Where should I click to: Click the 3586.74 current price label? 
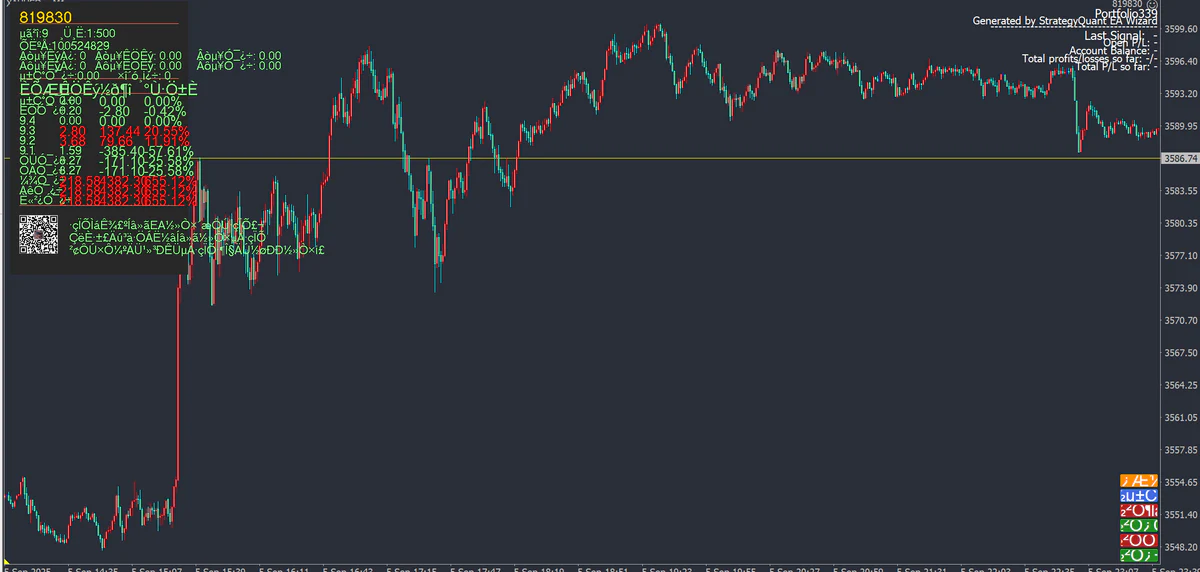1179,158
